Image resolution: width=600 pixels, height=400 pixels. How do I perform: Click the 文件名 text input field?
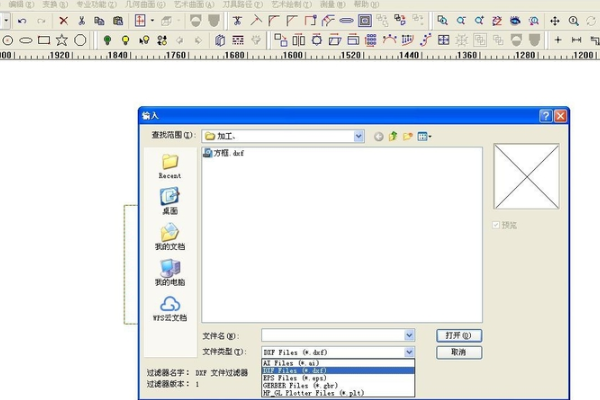point(333,335)
